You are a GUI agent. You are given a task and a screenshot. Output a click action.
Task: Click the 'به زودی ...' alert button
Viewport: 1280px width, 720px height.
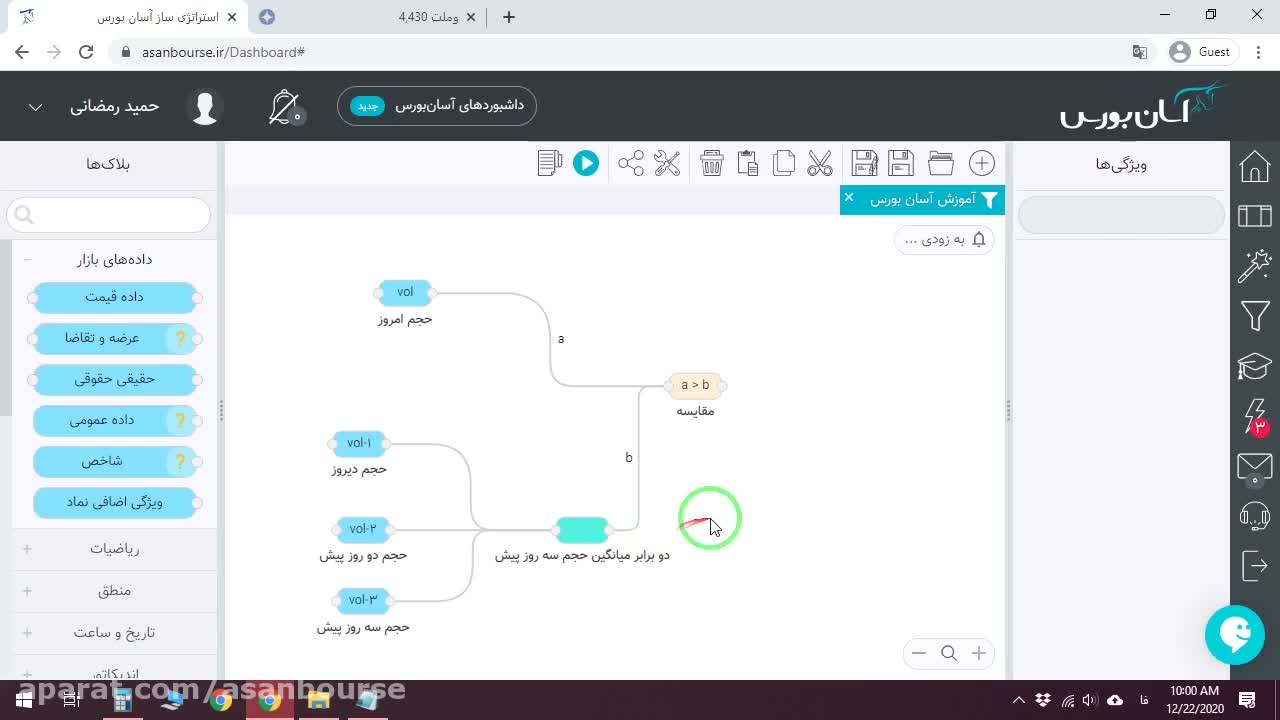pyautogui.click(x=944, y=239)
